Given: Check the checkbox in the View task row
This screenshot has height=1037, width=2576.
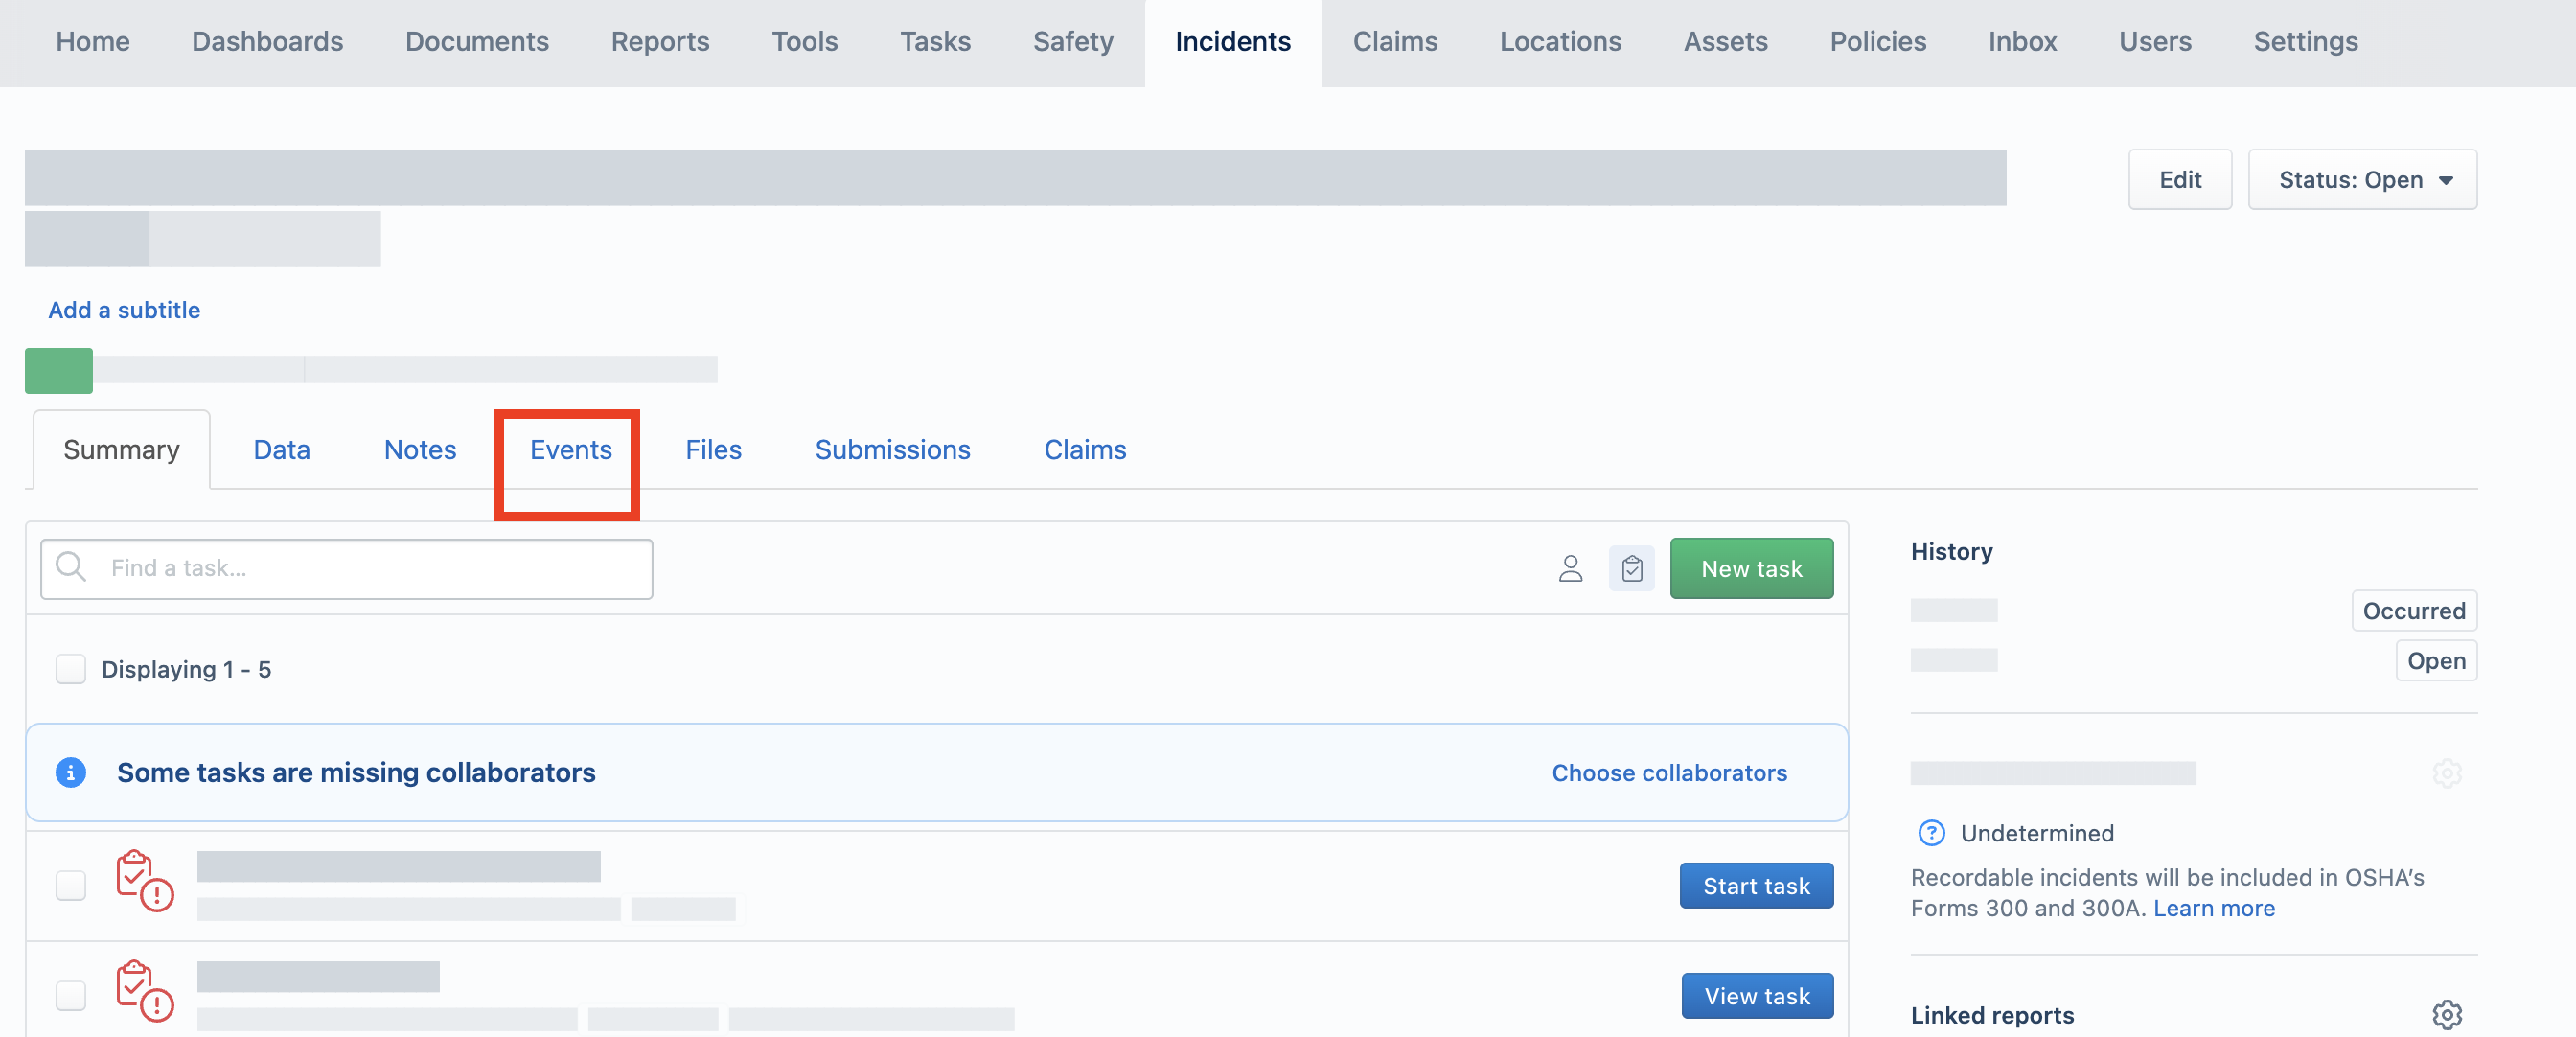Looking at the screenshot, I should [x=70, y=995].
